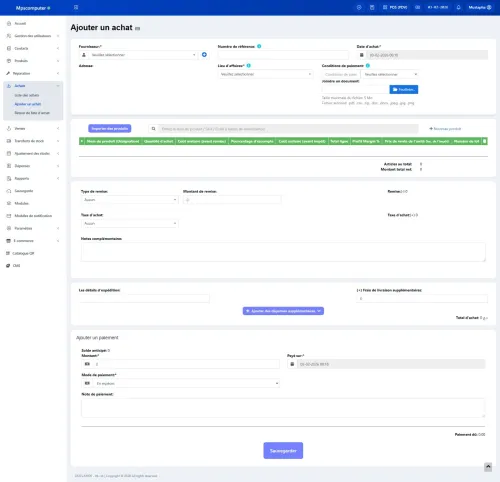
Task: Click the Rapports sidebar icon
Action: click(9, 178)
